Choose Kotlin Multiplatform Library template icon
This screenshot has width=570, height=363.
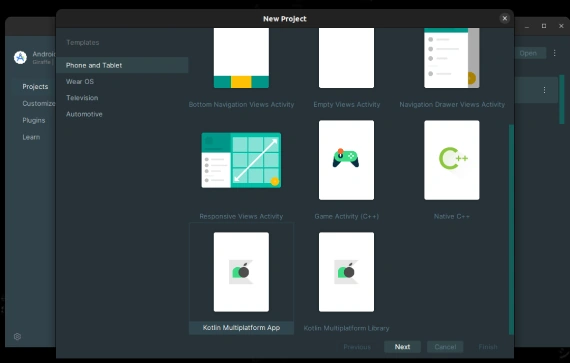click(346, 272)
